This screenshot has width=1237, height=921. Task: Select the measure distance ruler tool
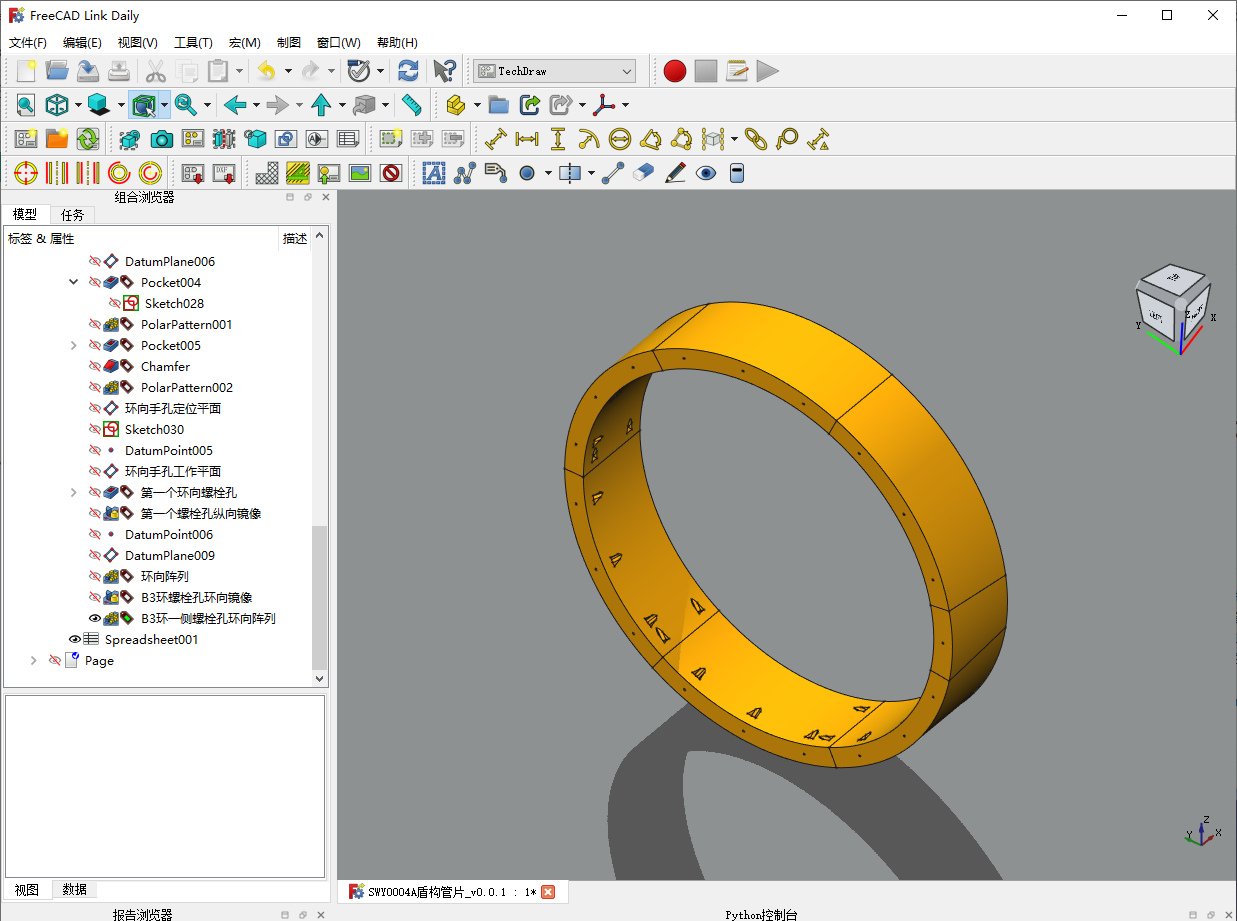[x=411, y=105]
